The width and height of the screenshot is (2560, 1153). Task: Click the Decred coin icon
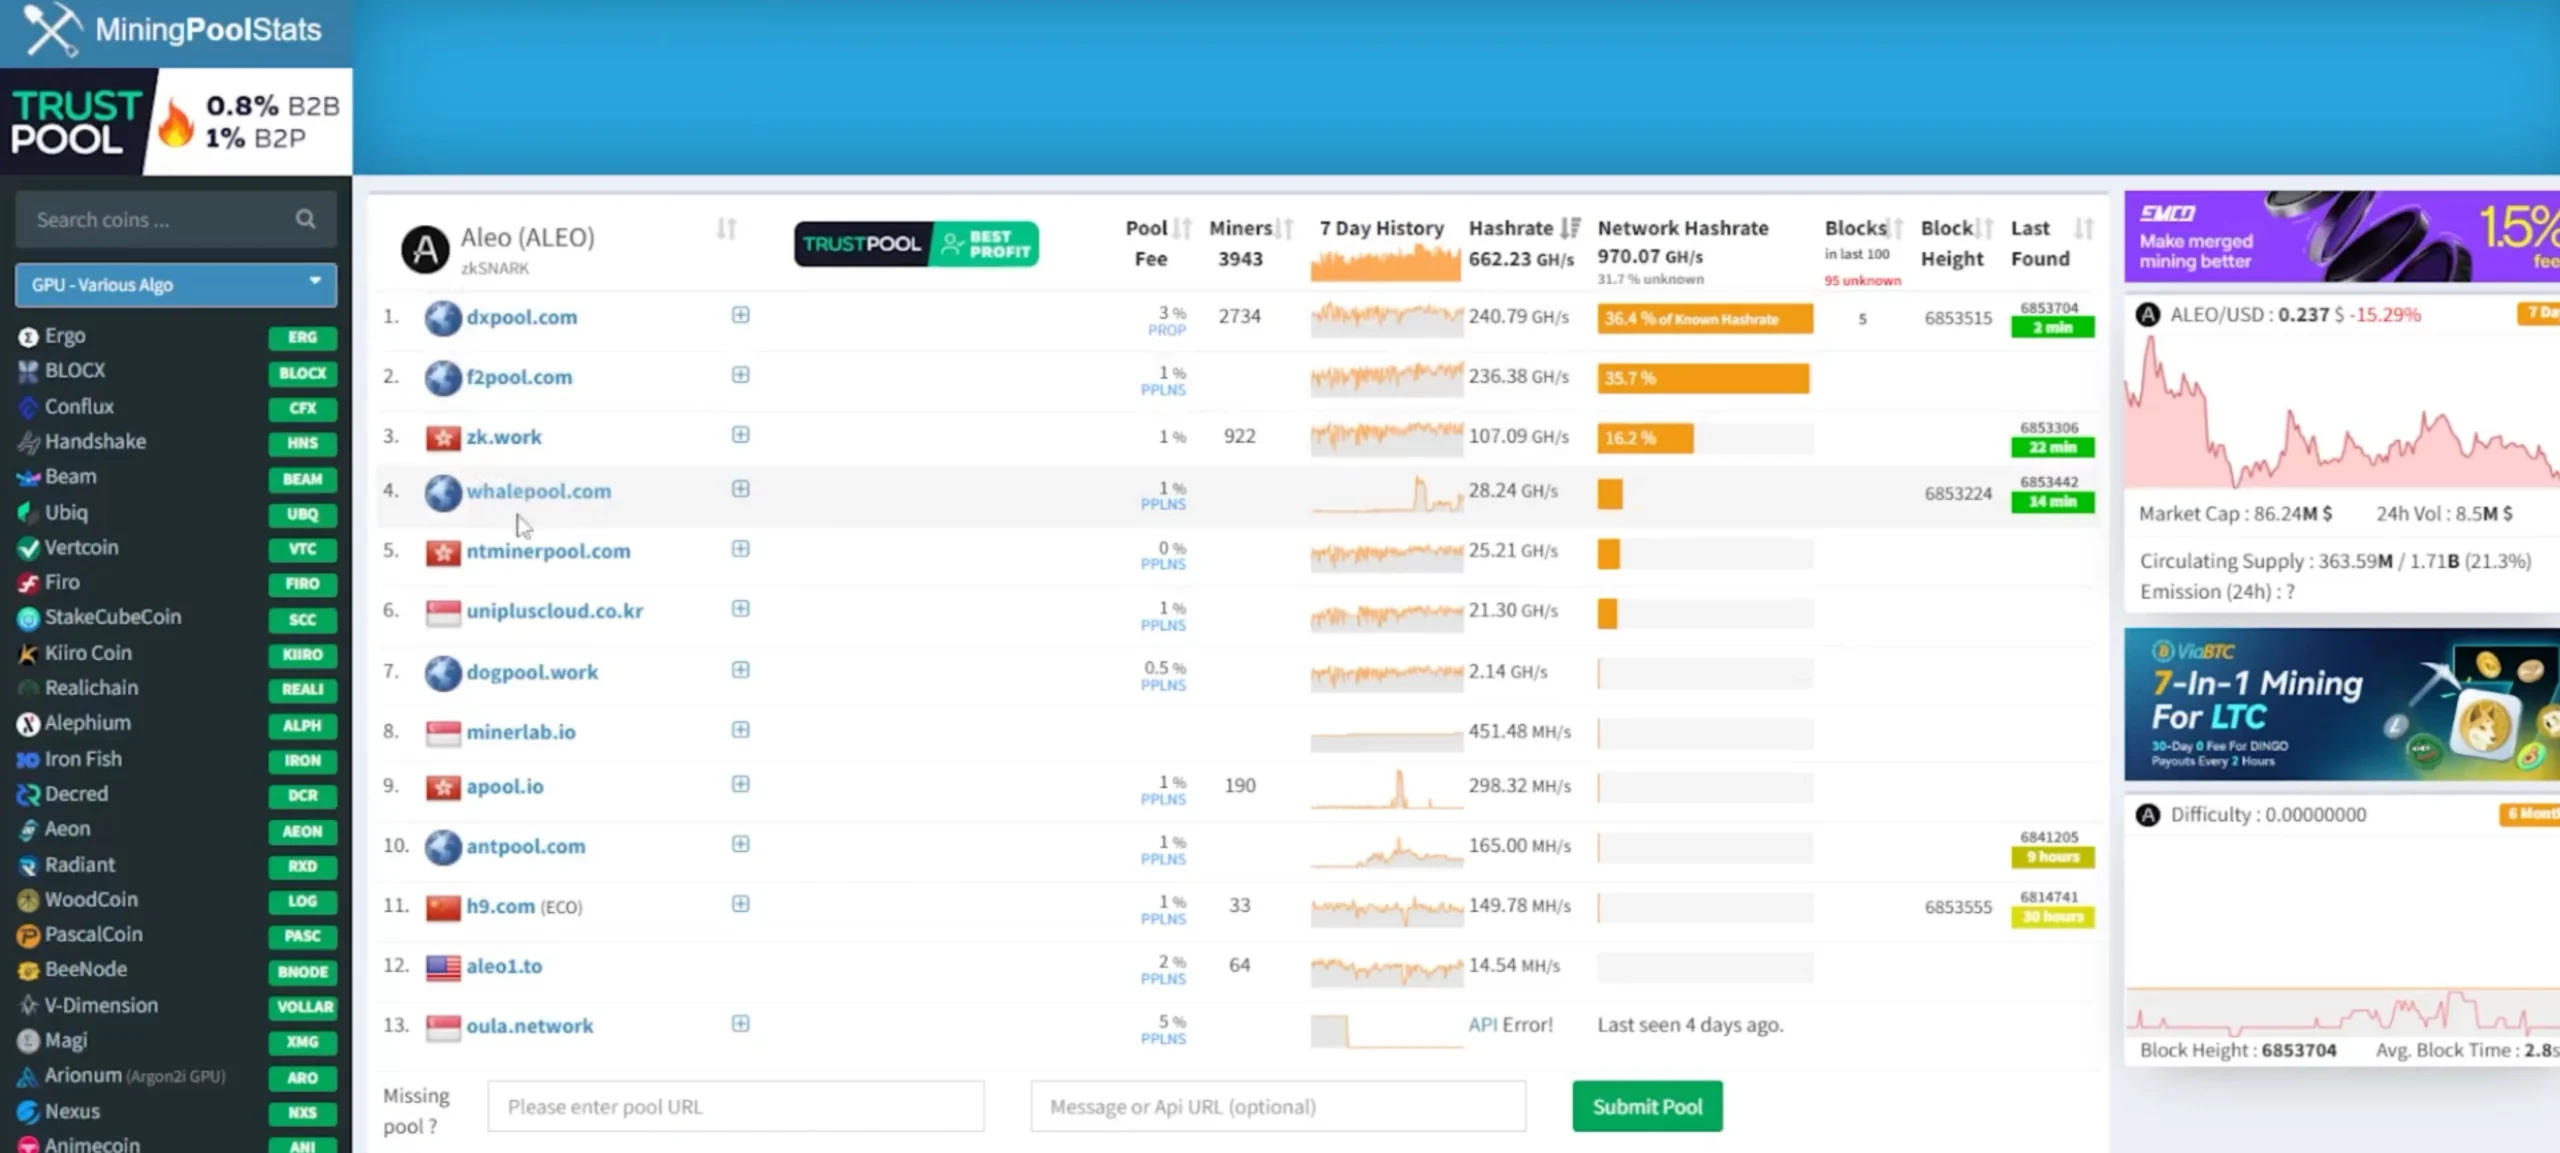28,795
